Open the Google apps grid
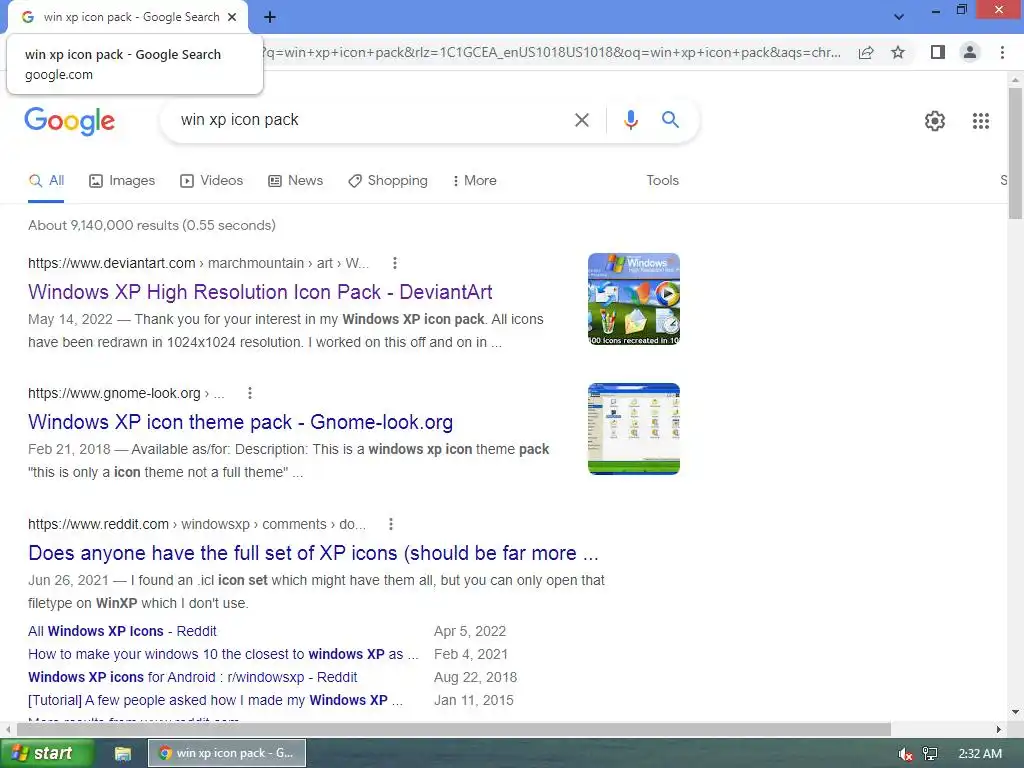1024x768 pixels. (x=980, y=121)
